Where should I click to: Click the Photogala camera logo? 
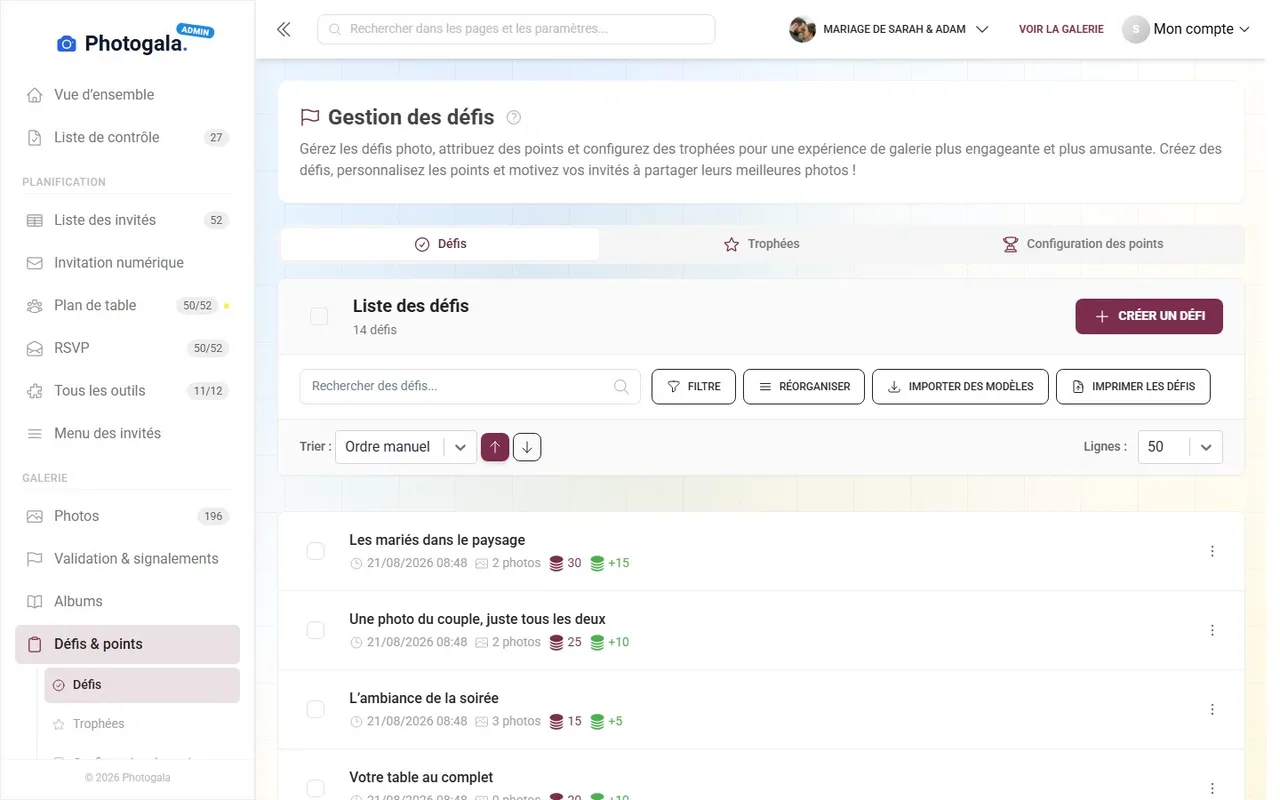[x=66, y=43]
